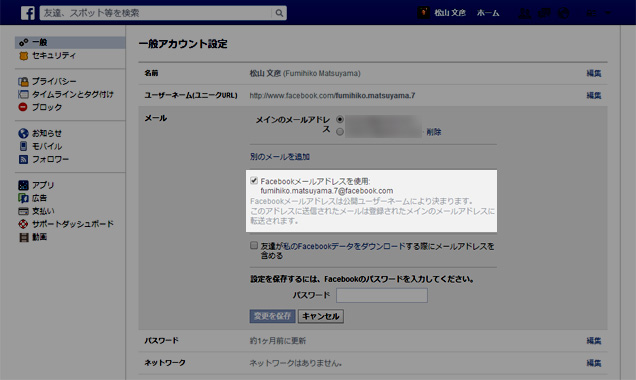The height and width of the screenshot is (380, 636).
Task: Click the ネットワークはありません text
Action: [x=296, y=363]
